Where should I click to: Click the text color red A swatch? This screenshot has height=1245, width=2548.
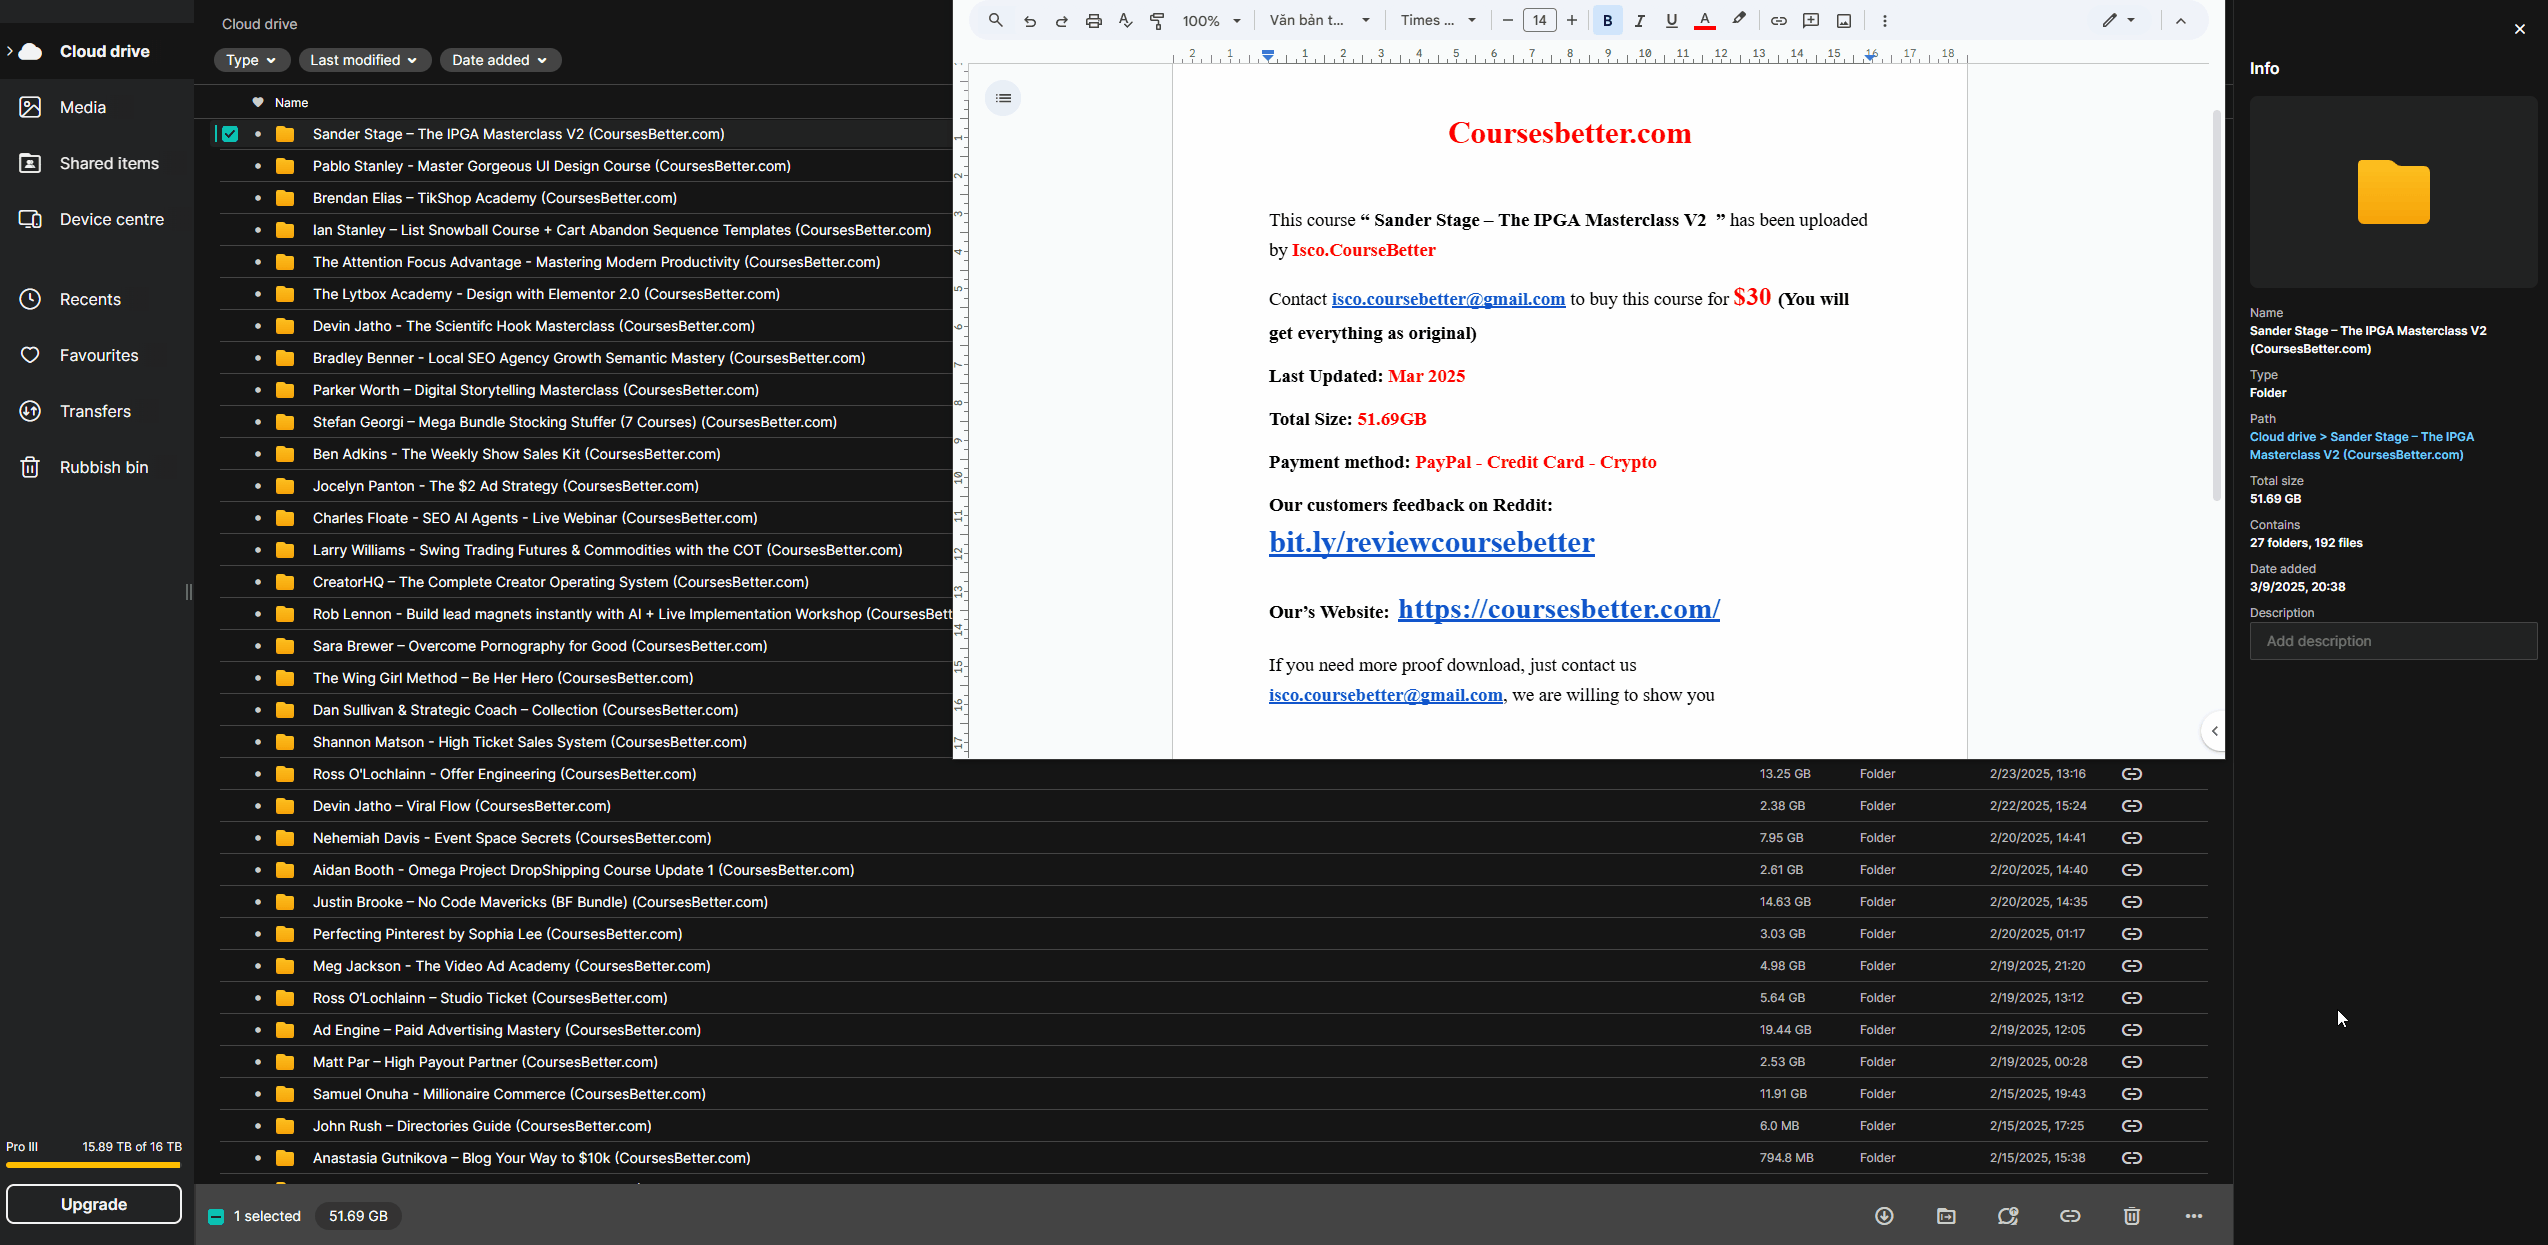coord(1704,20)
